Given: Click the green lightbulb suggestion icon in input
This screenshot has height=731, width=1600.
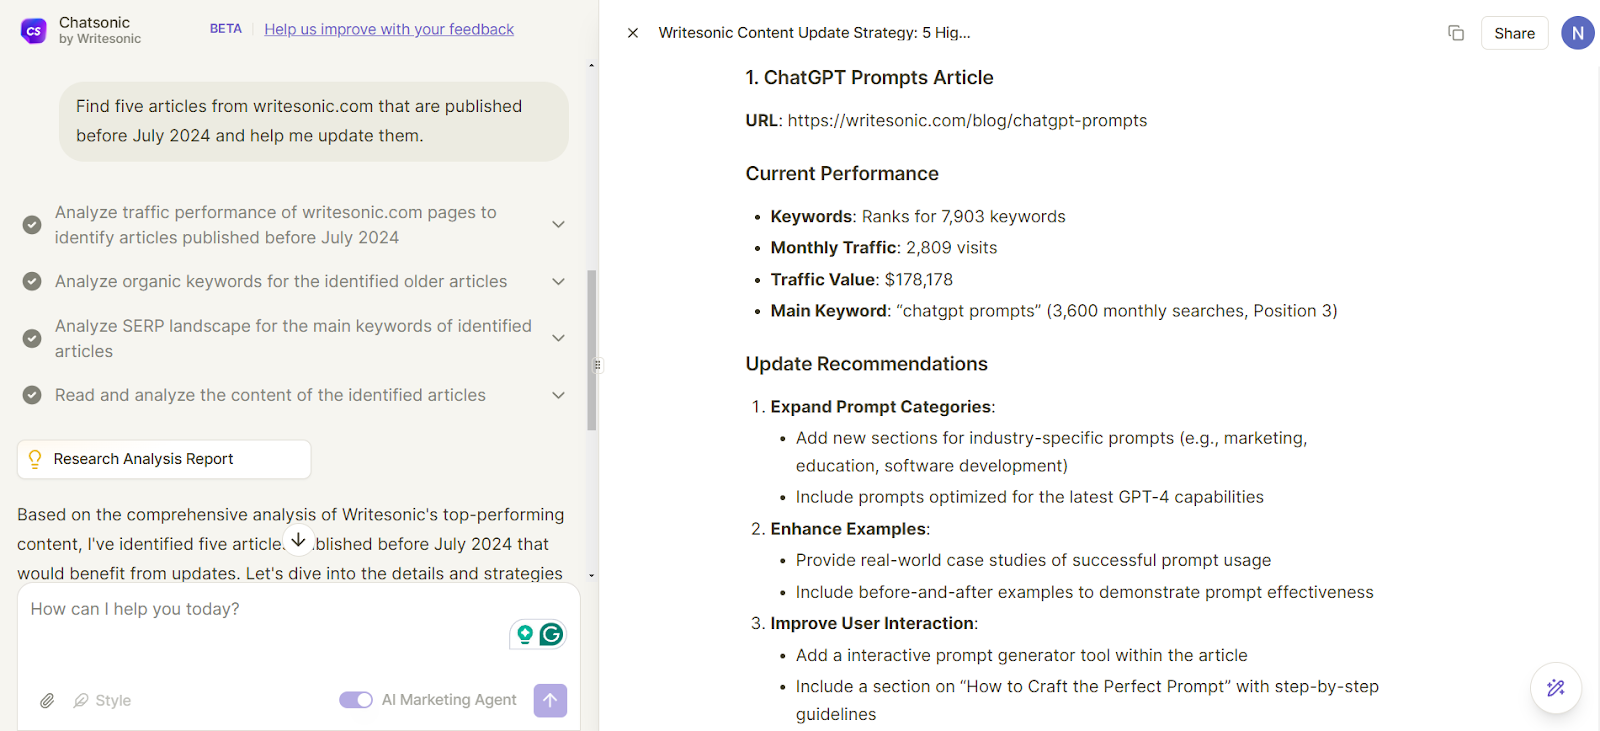Looking at the screenshot, I should pos(525,634).
